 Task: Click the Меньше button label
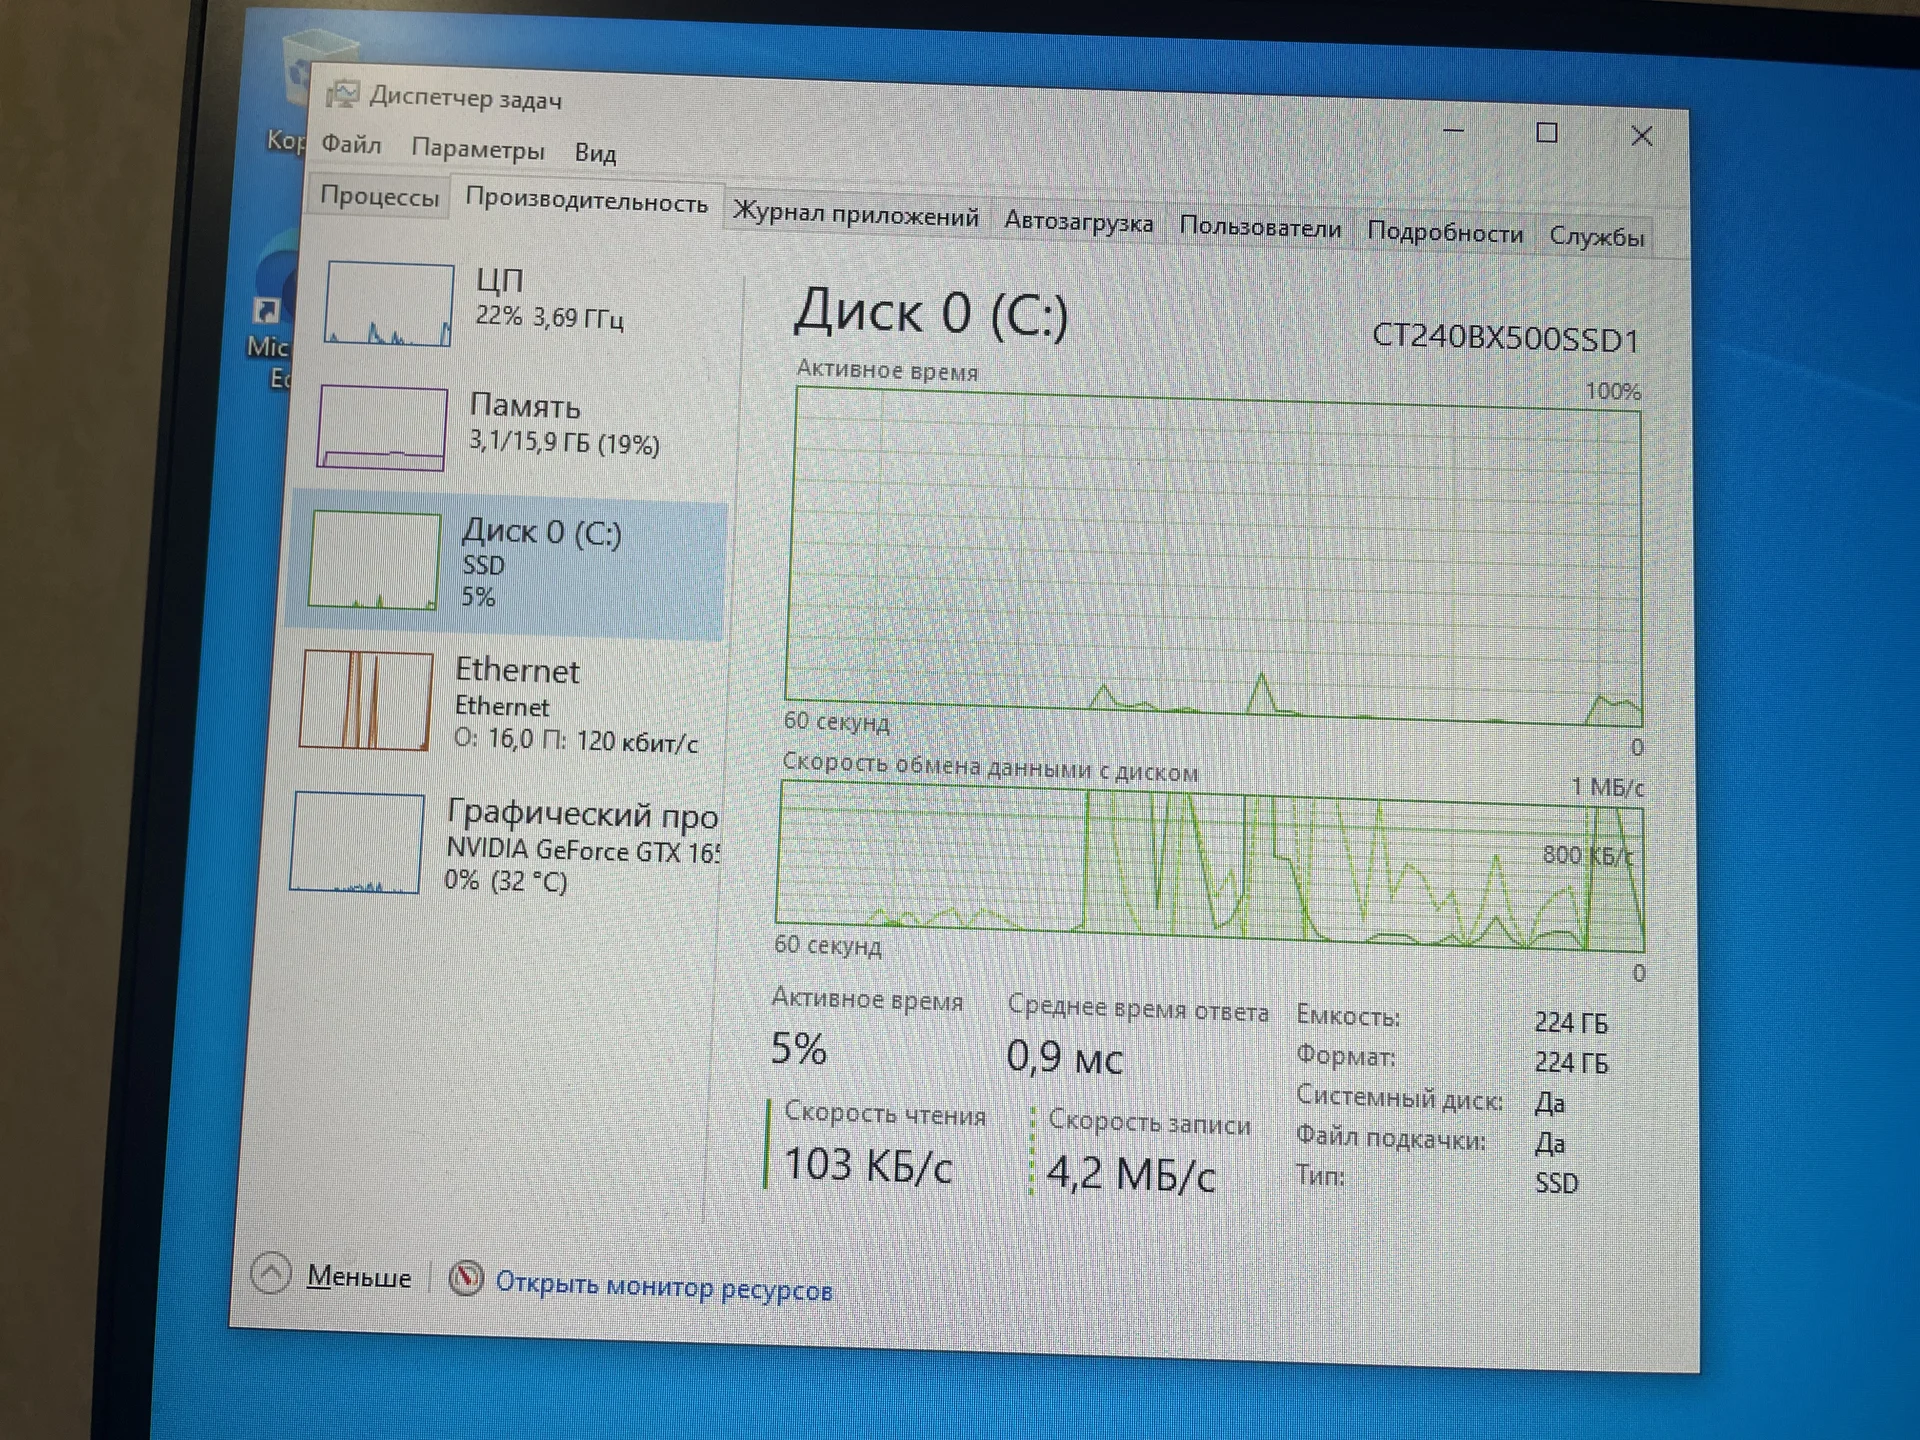tap(359, 1277)
